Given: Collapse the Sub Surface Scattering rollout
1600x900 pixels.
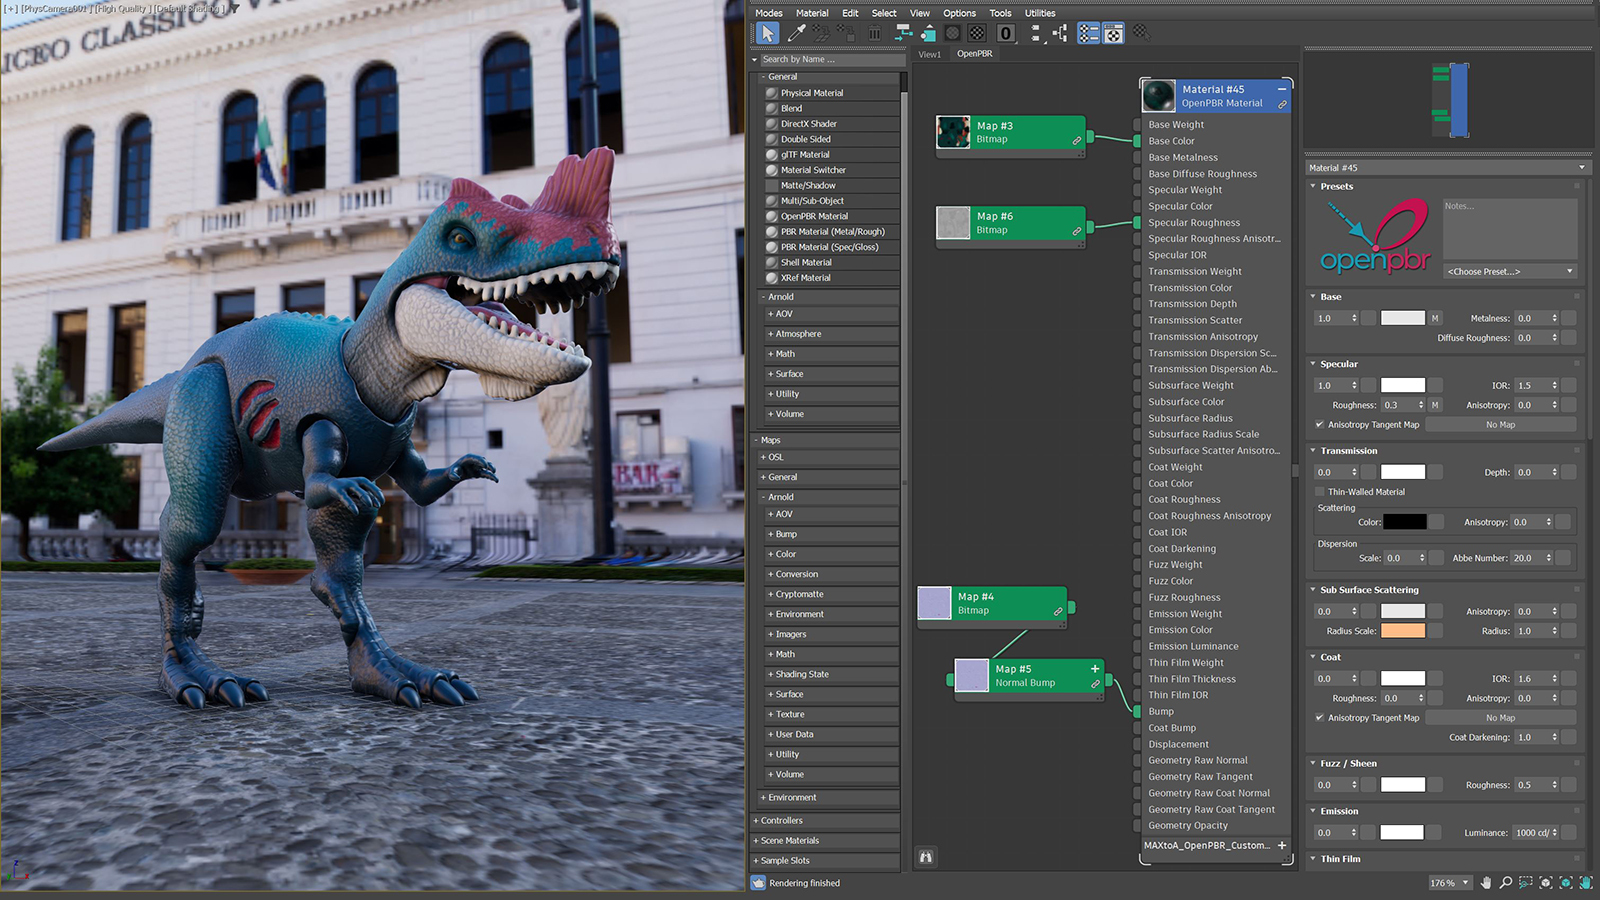Looking at the screenshot, I should coord(1313,590).
